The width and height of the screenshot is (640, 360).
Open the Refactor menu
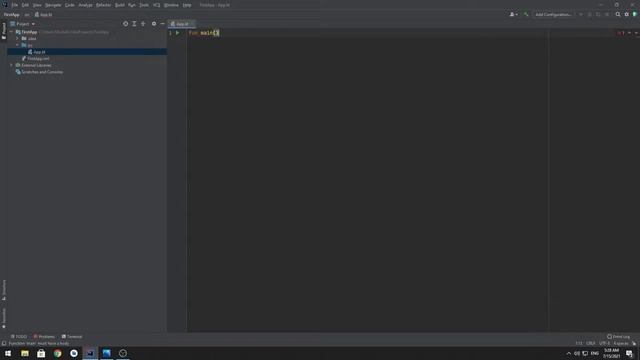[104, 5]
